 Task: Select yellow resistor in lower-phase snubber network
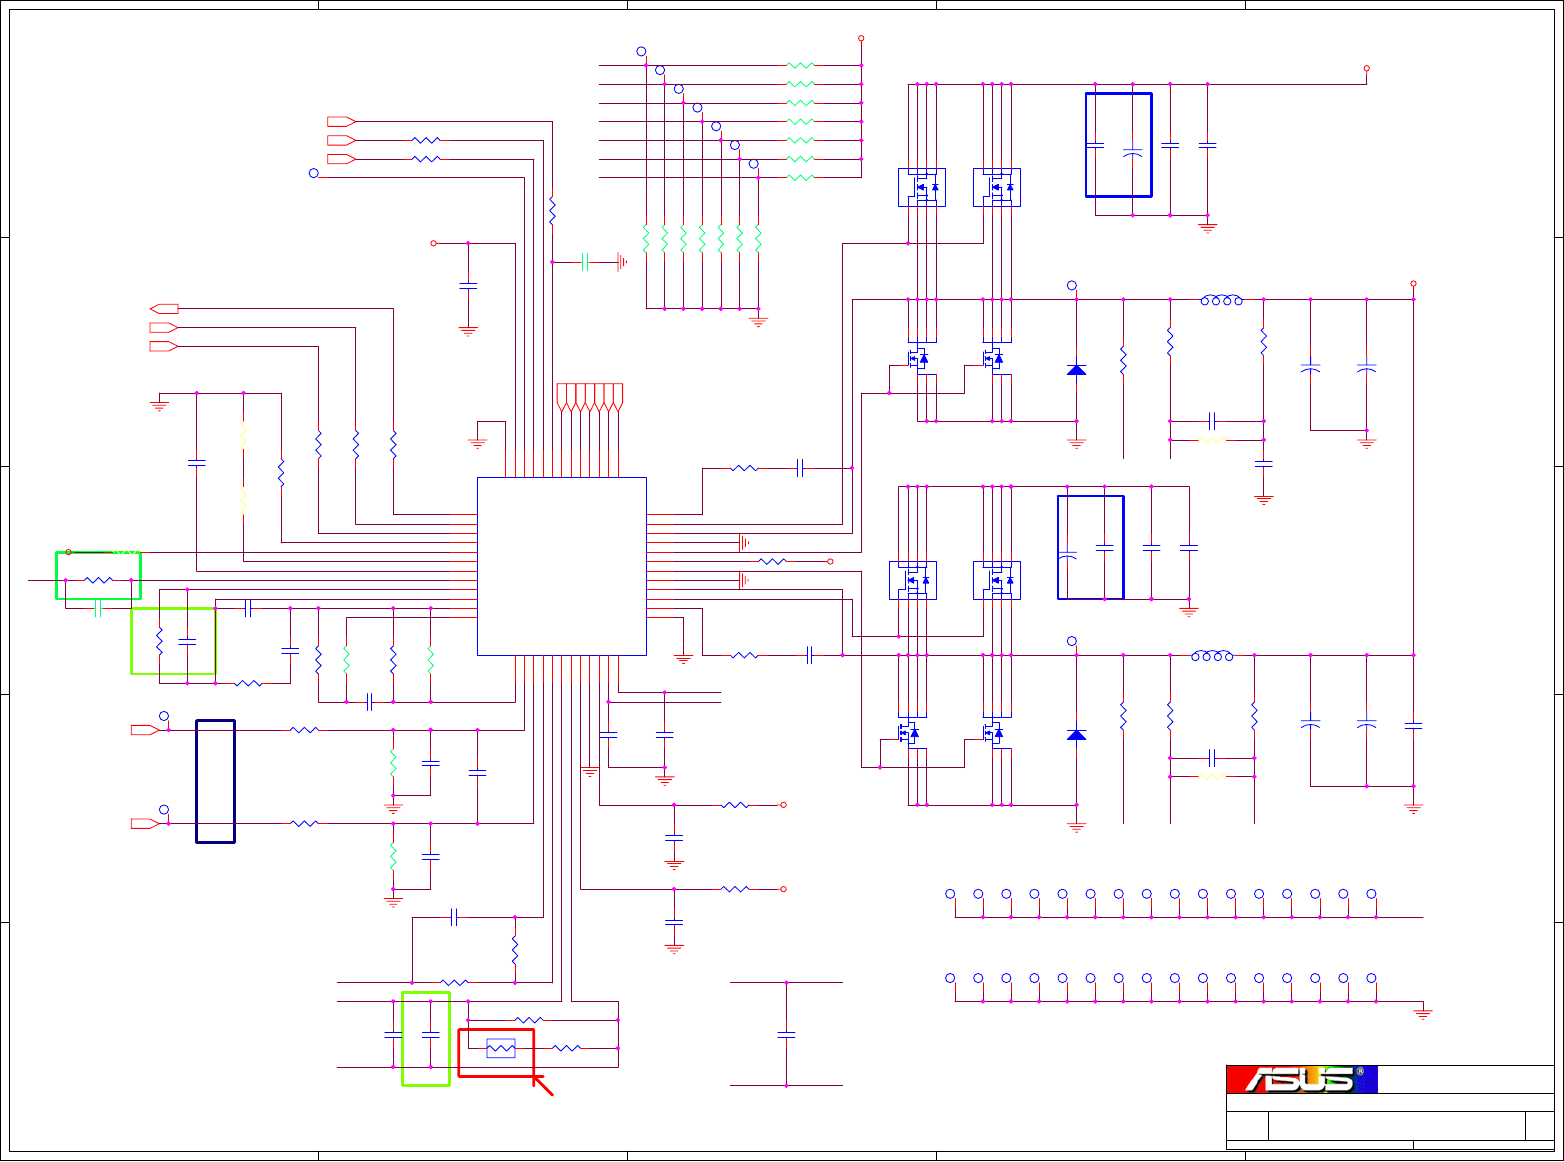click(1212, 776)
